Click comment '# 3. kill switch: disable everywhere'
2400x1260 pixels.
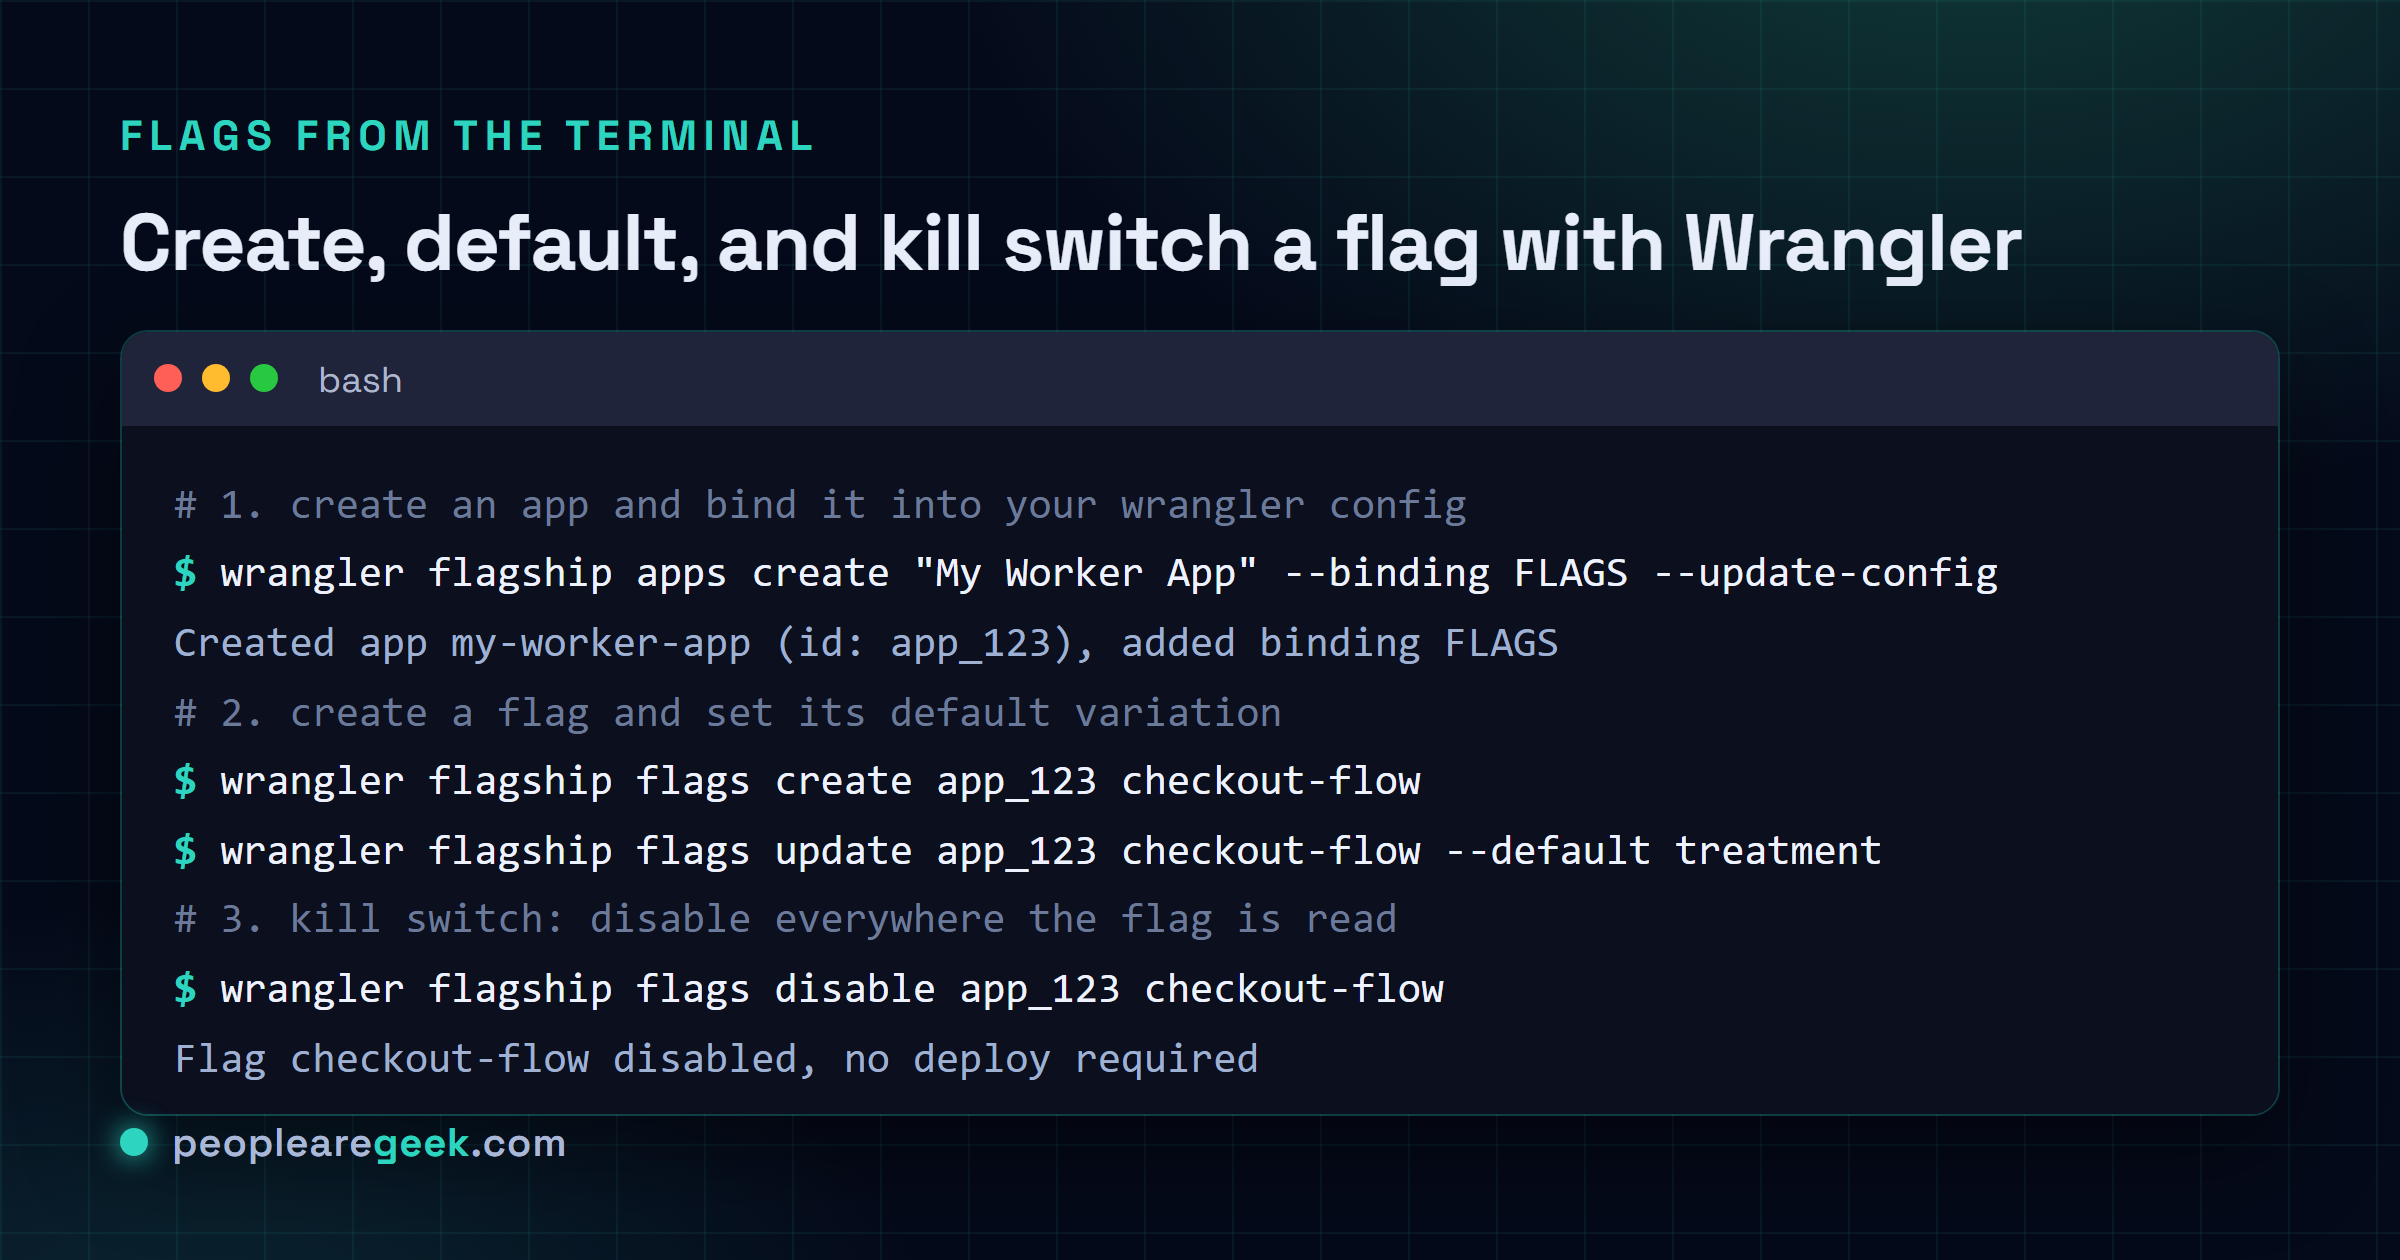pos(785,920)
